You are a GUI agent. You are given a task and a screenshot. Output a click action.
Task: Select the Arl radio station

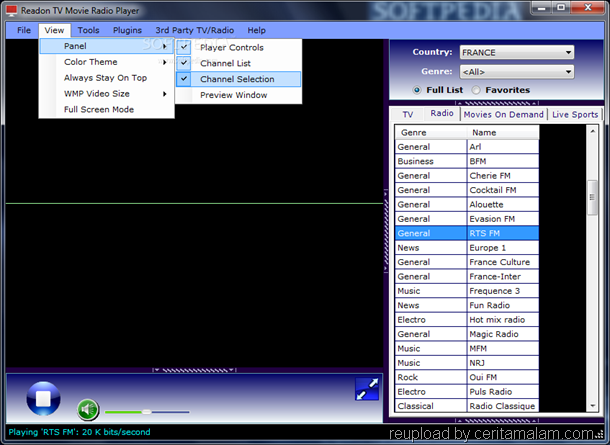(x=503, y=147)
